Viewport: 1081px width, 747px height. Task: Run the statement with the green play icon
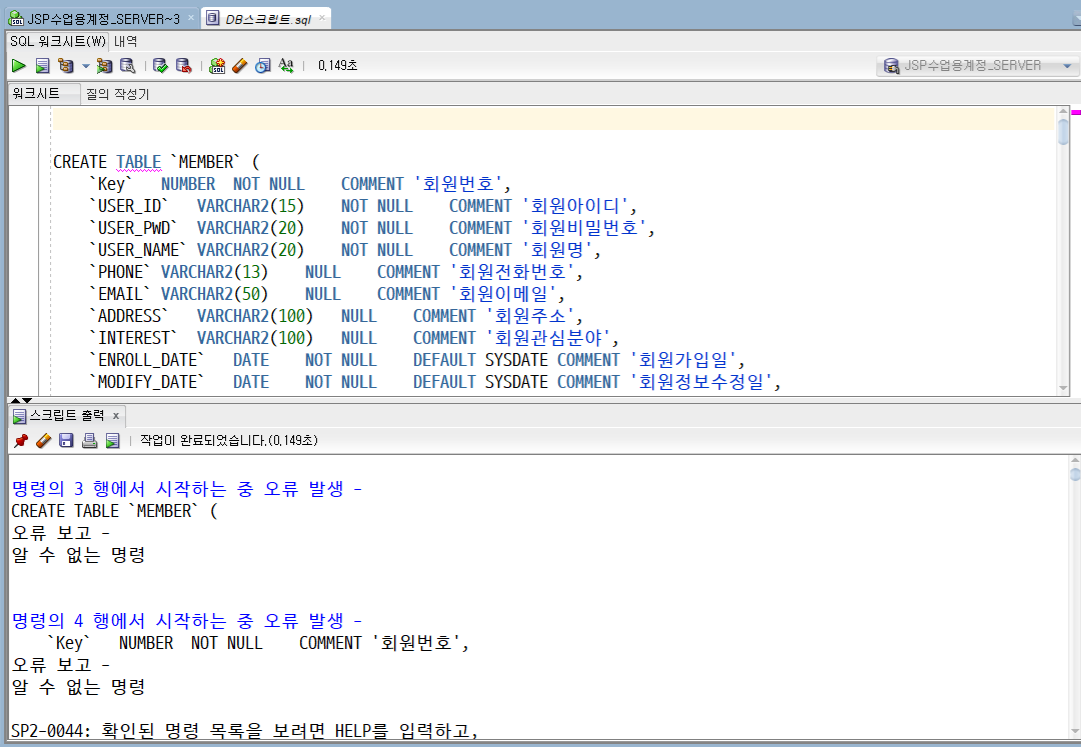click(19, 65)
